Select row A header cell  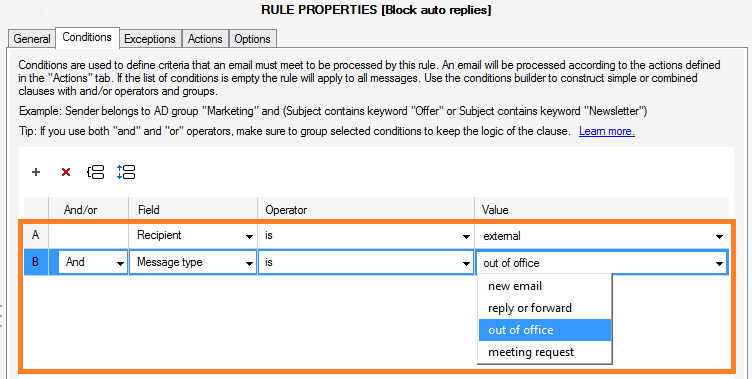pos(35,236)
